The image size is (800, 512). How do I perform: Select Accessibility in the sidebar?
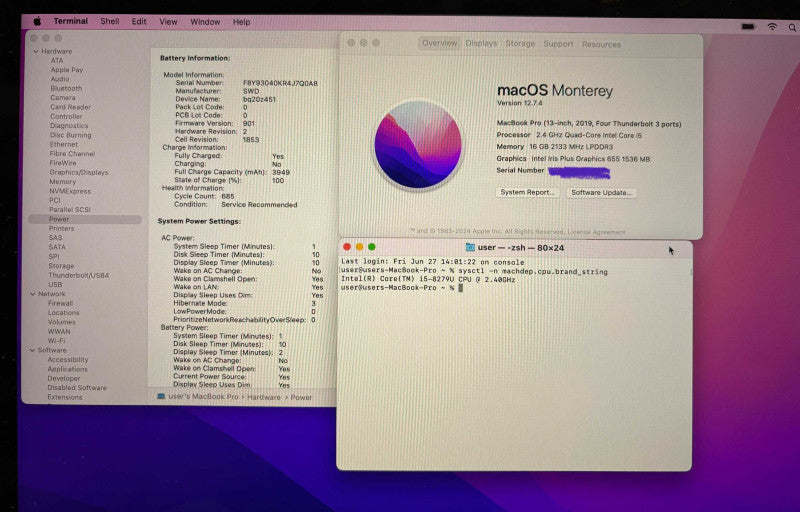click(68, 360)
